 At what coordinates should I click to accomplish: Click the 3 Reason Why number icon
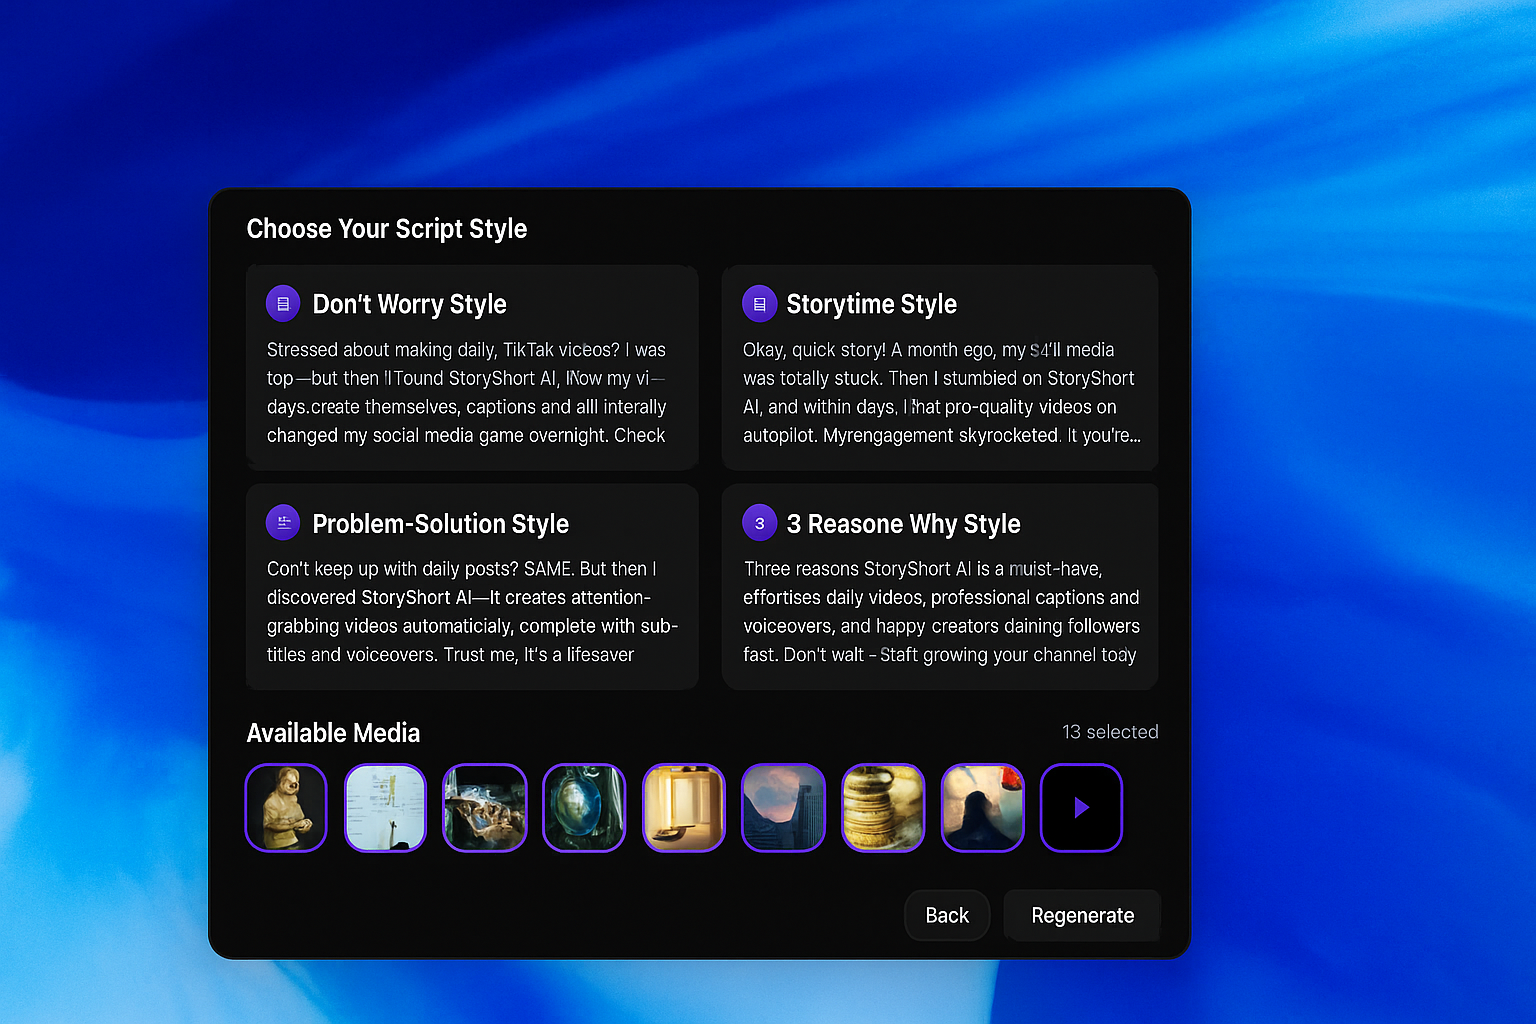[x=759, y=523]
